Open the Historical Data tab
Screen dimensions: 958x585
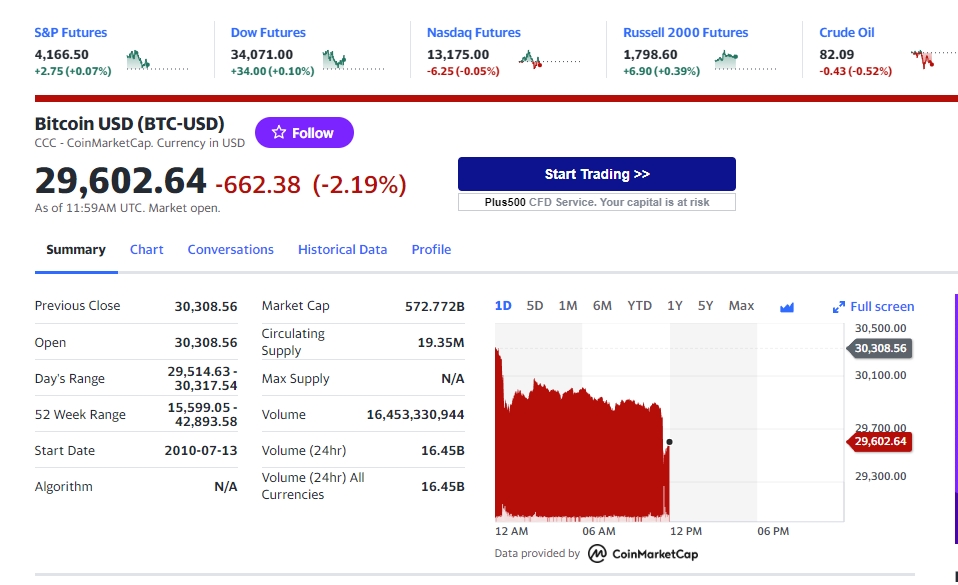tap(342, 250)
